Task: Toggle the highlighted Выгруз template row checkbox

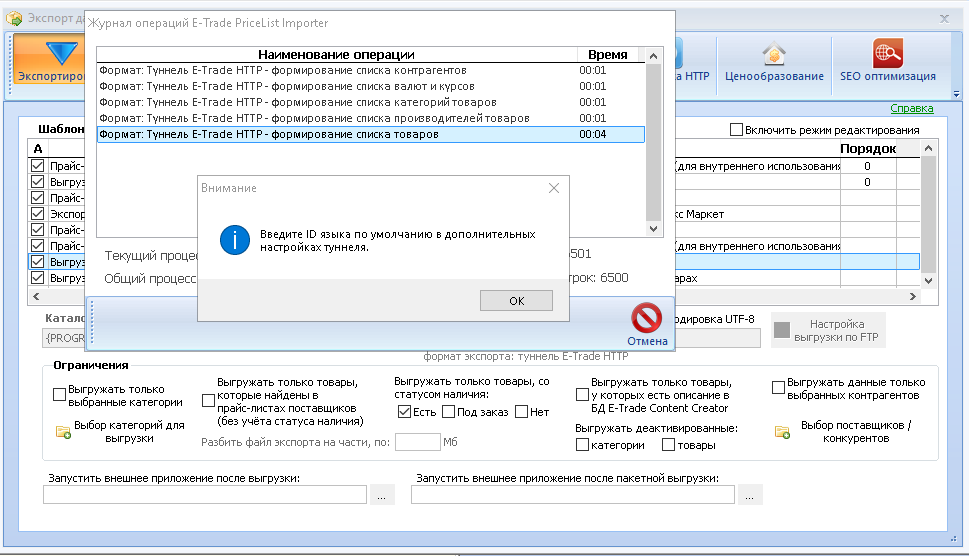Action: coord(38,262)
